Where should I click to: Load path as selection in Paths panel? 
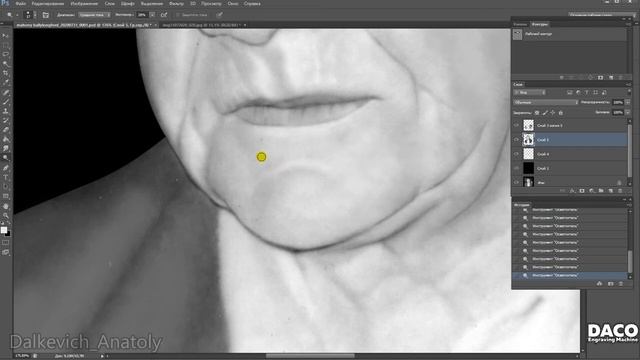pos(581,78)
